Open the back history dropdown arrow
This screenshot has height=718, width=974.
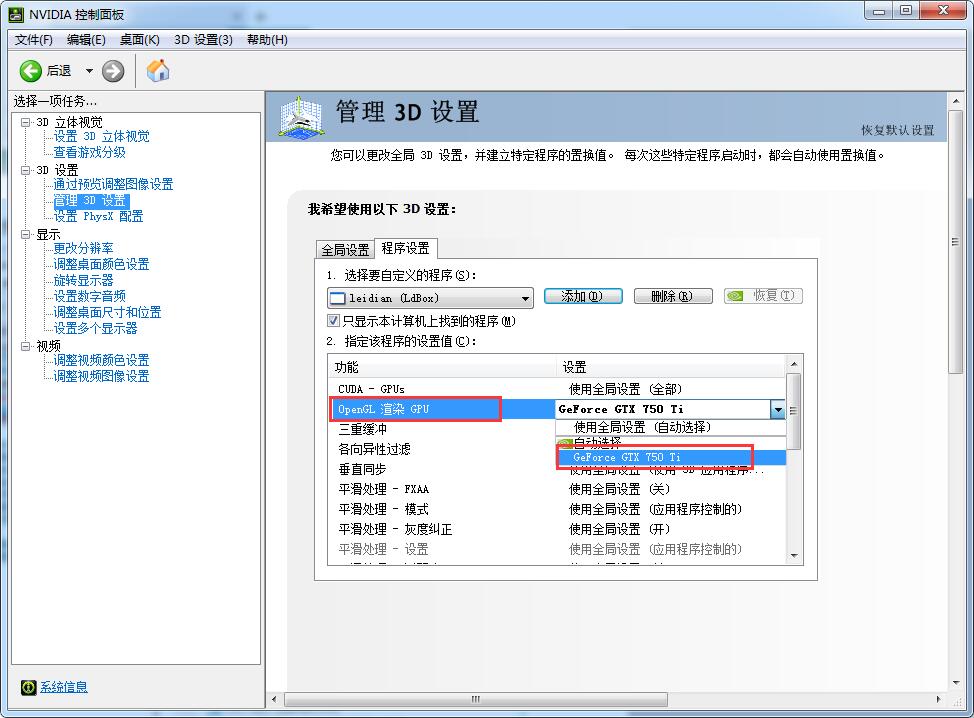click(x=89, y=71)
